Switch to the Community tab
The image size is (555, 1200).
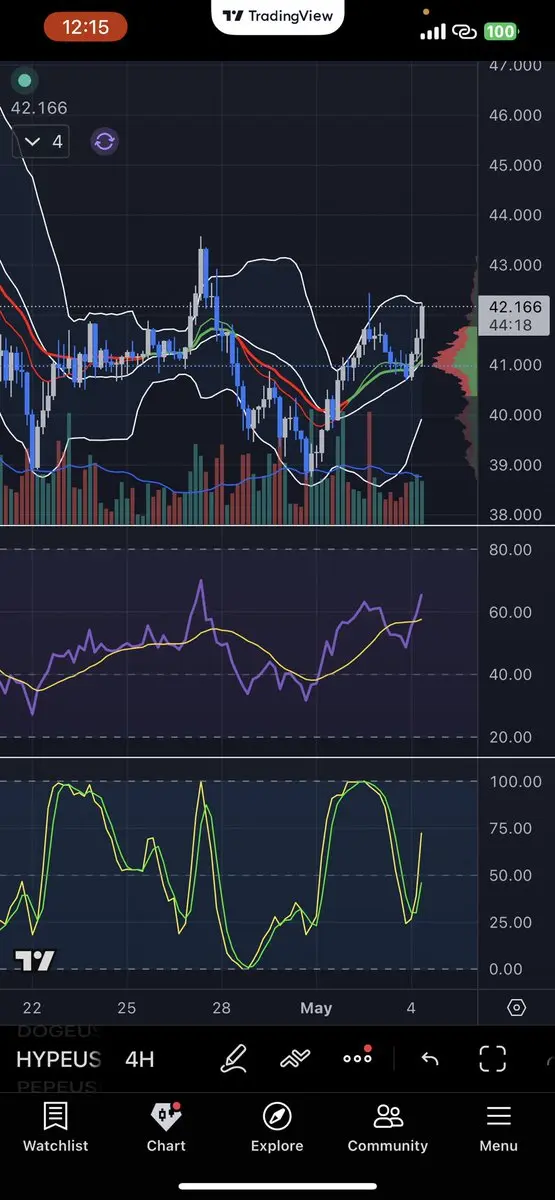pos(388,1128)
